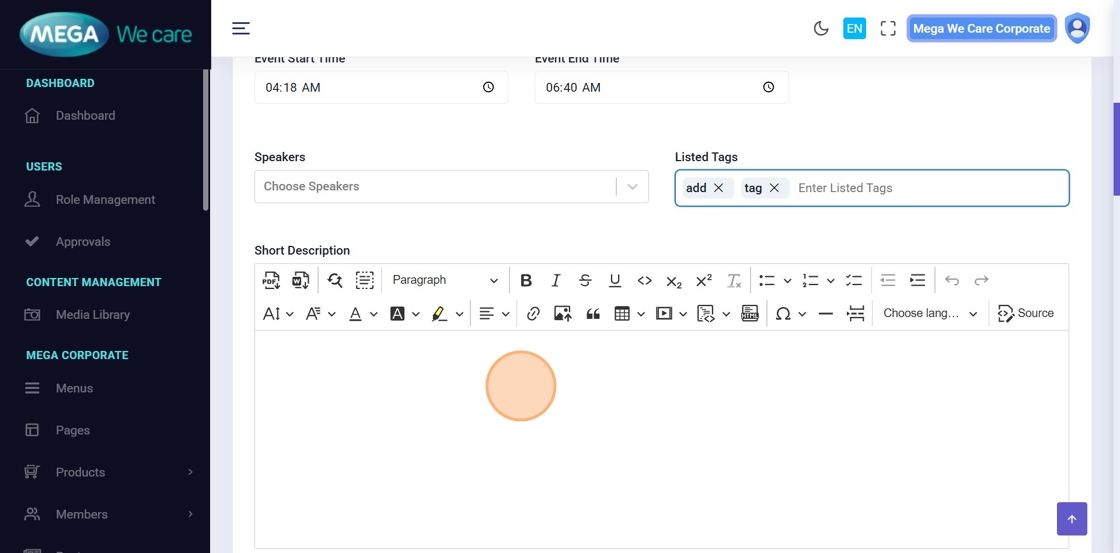The image size is (1120, 553).
Task: Toggle italic formatting
Action: coord(556,281)
